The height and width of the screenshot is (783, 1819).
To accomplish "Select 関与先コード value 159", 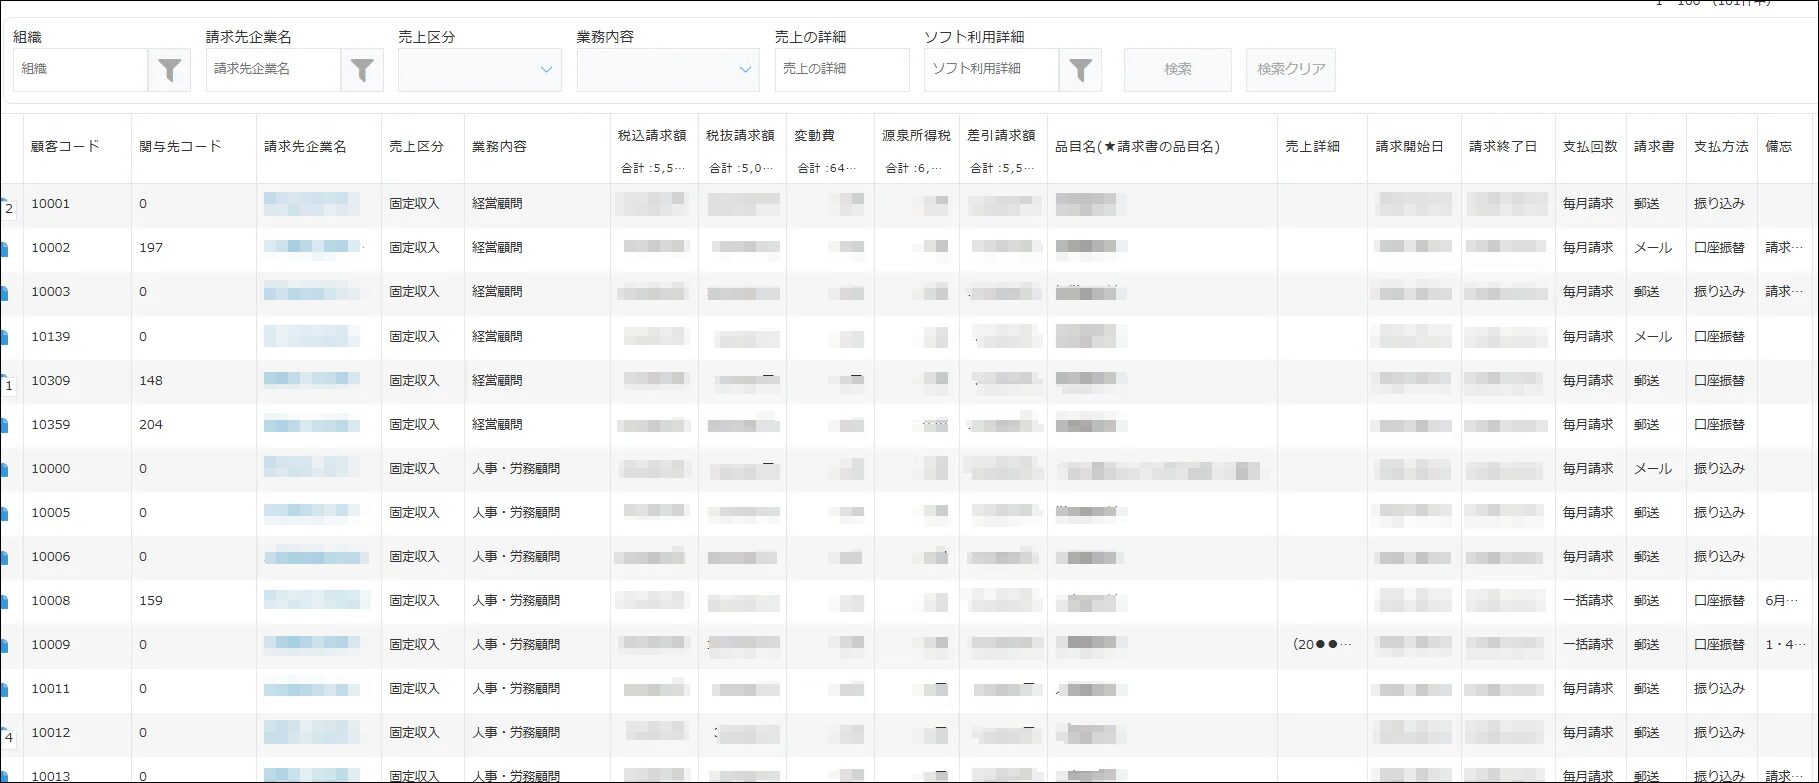I will click(151, 601).
